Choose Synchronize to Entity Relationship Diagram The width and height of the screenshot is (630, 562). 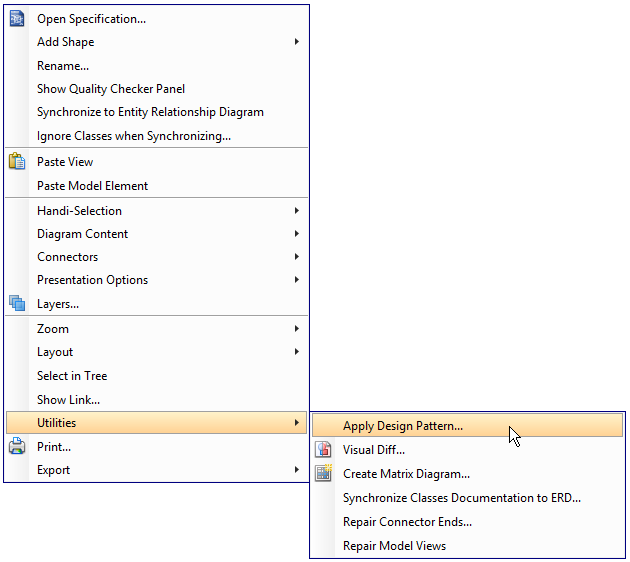coord(157,112)
